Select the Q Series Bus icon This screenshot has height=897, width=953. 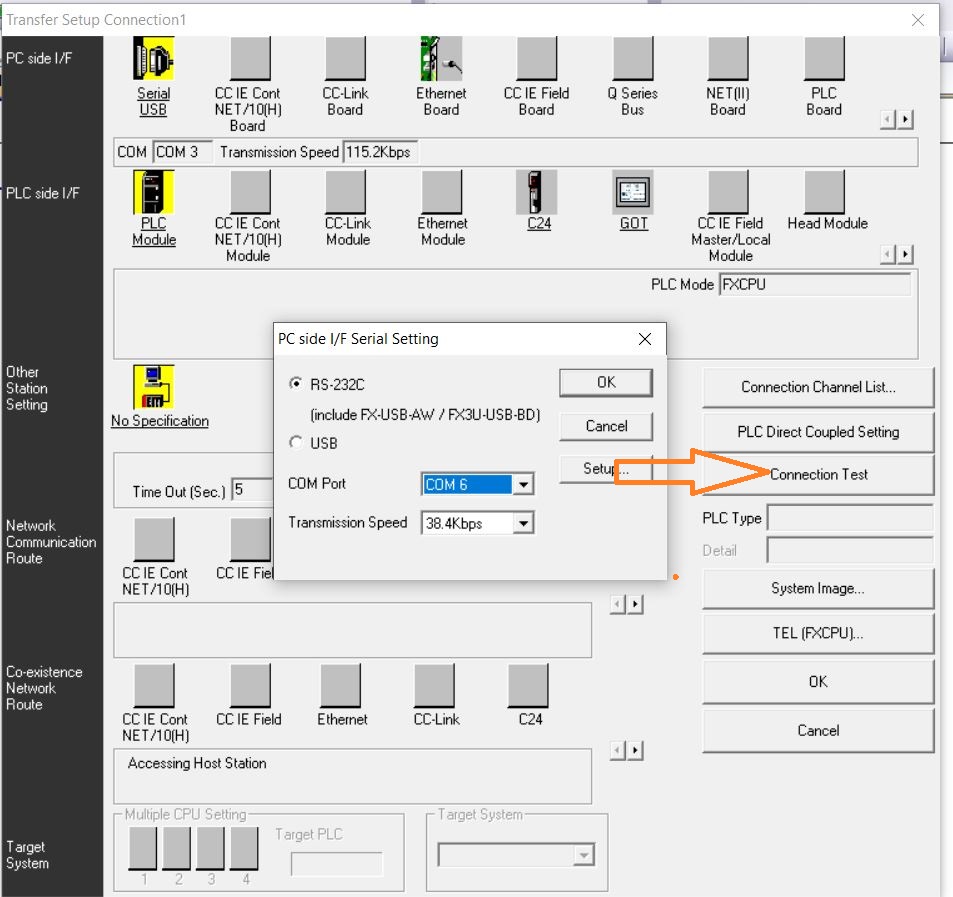(x=632, y=60)
